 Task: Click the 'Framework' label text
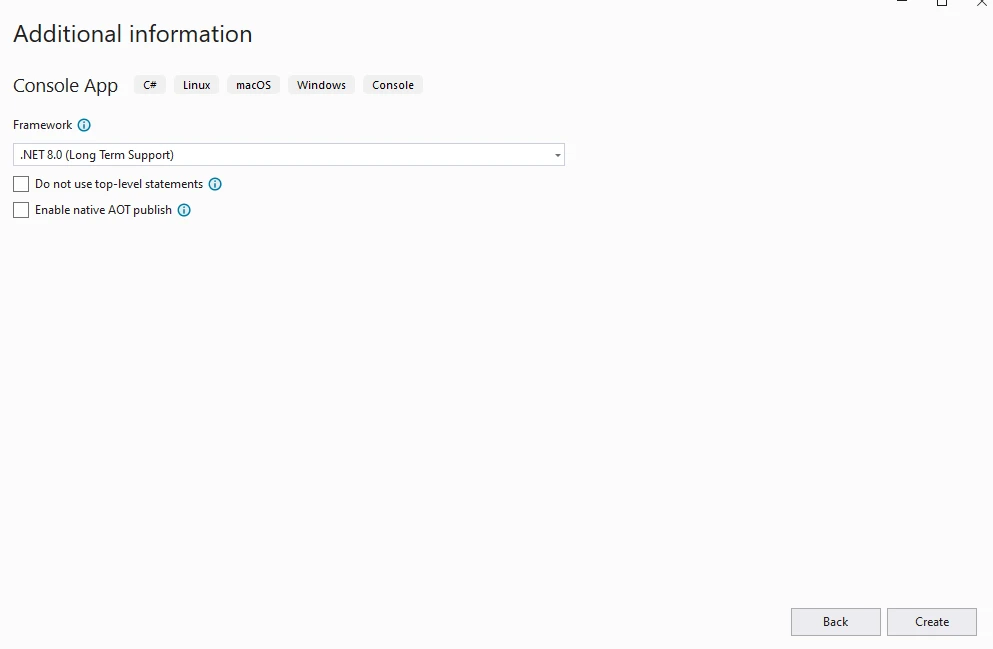coord(42,125)
